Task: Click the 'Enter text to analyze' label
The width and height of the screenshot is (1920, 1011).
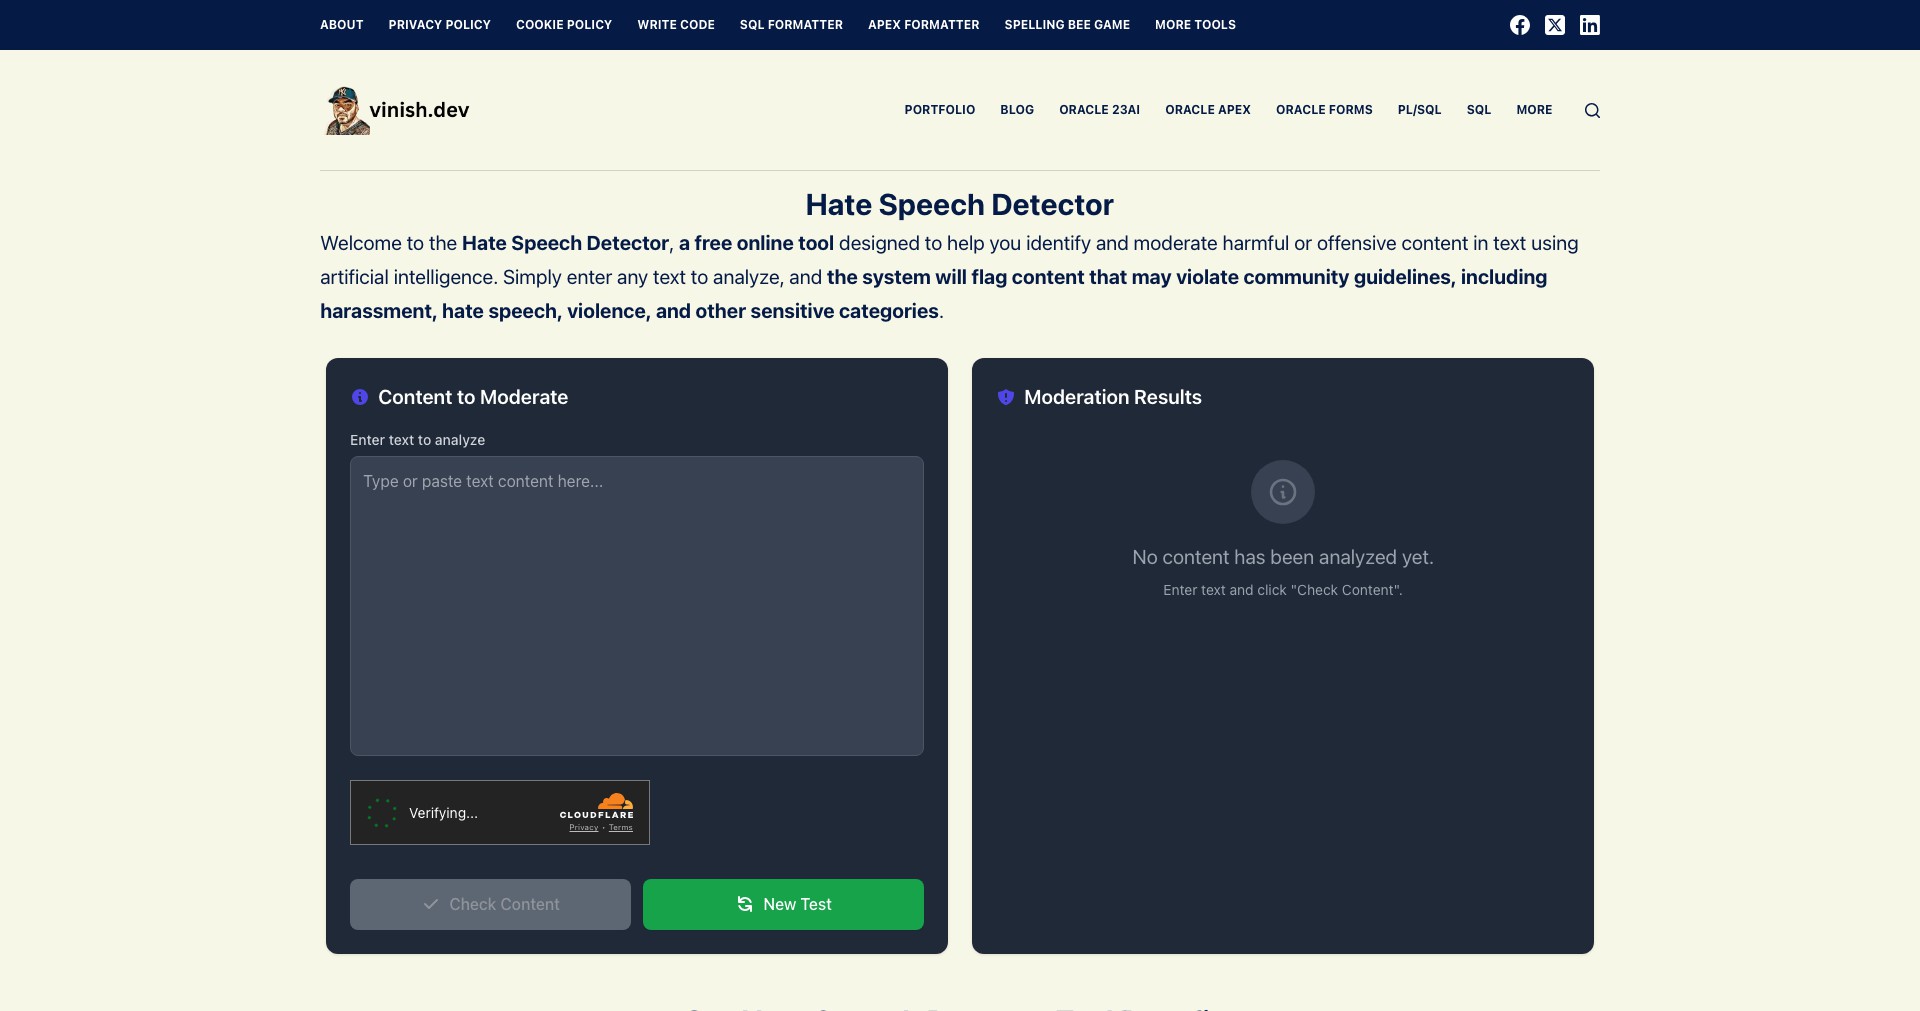Action: [x=418, y=440]
